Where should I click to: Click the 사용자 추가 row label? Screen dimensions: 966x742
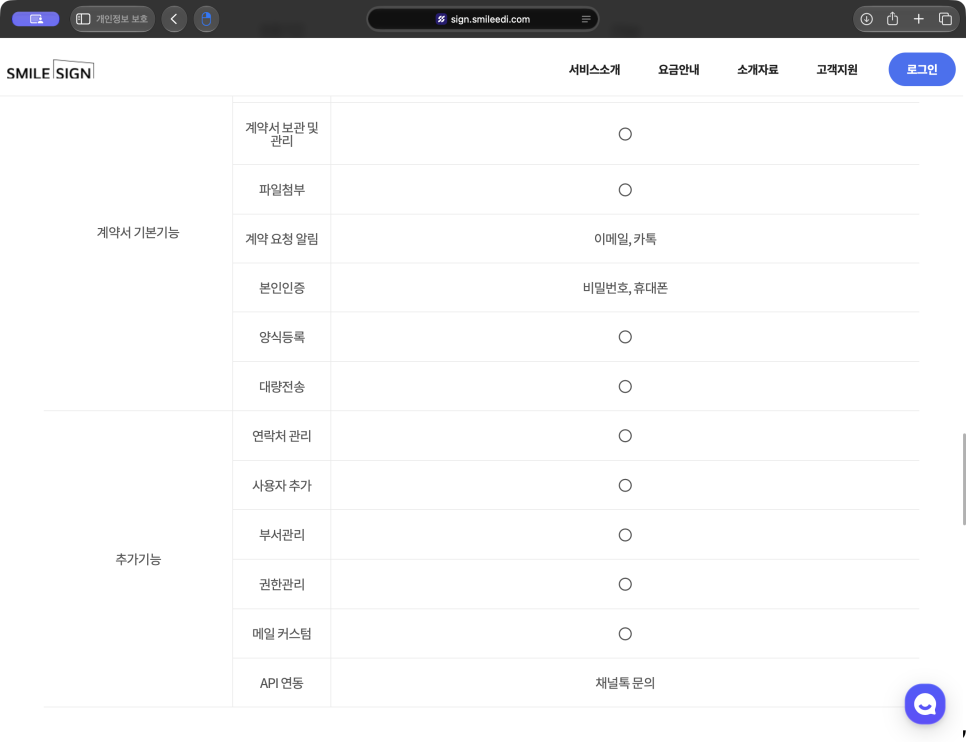[282, 486]
